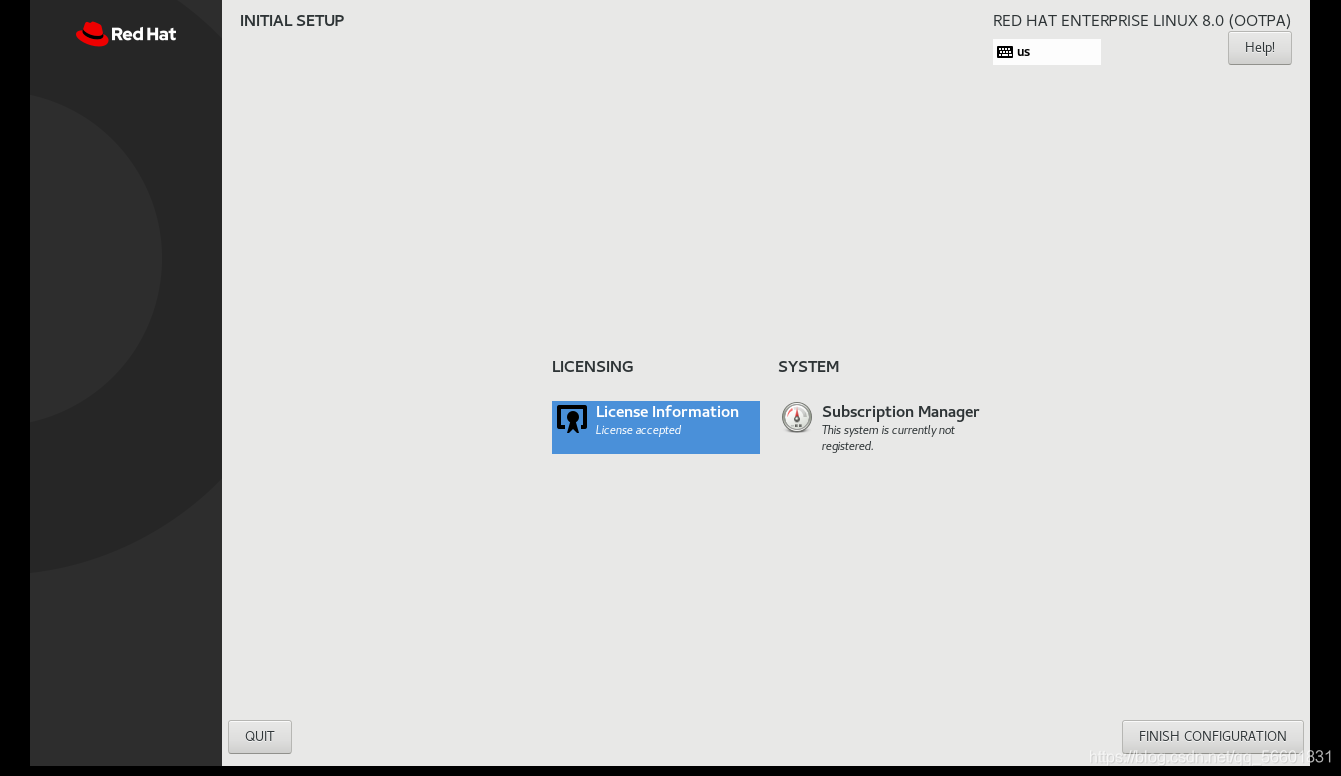1341x776 pixels.
Task: Select the us keyboard layout indicator
Action: click(1047, 52)
